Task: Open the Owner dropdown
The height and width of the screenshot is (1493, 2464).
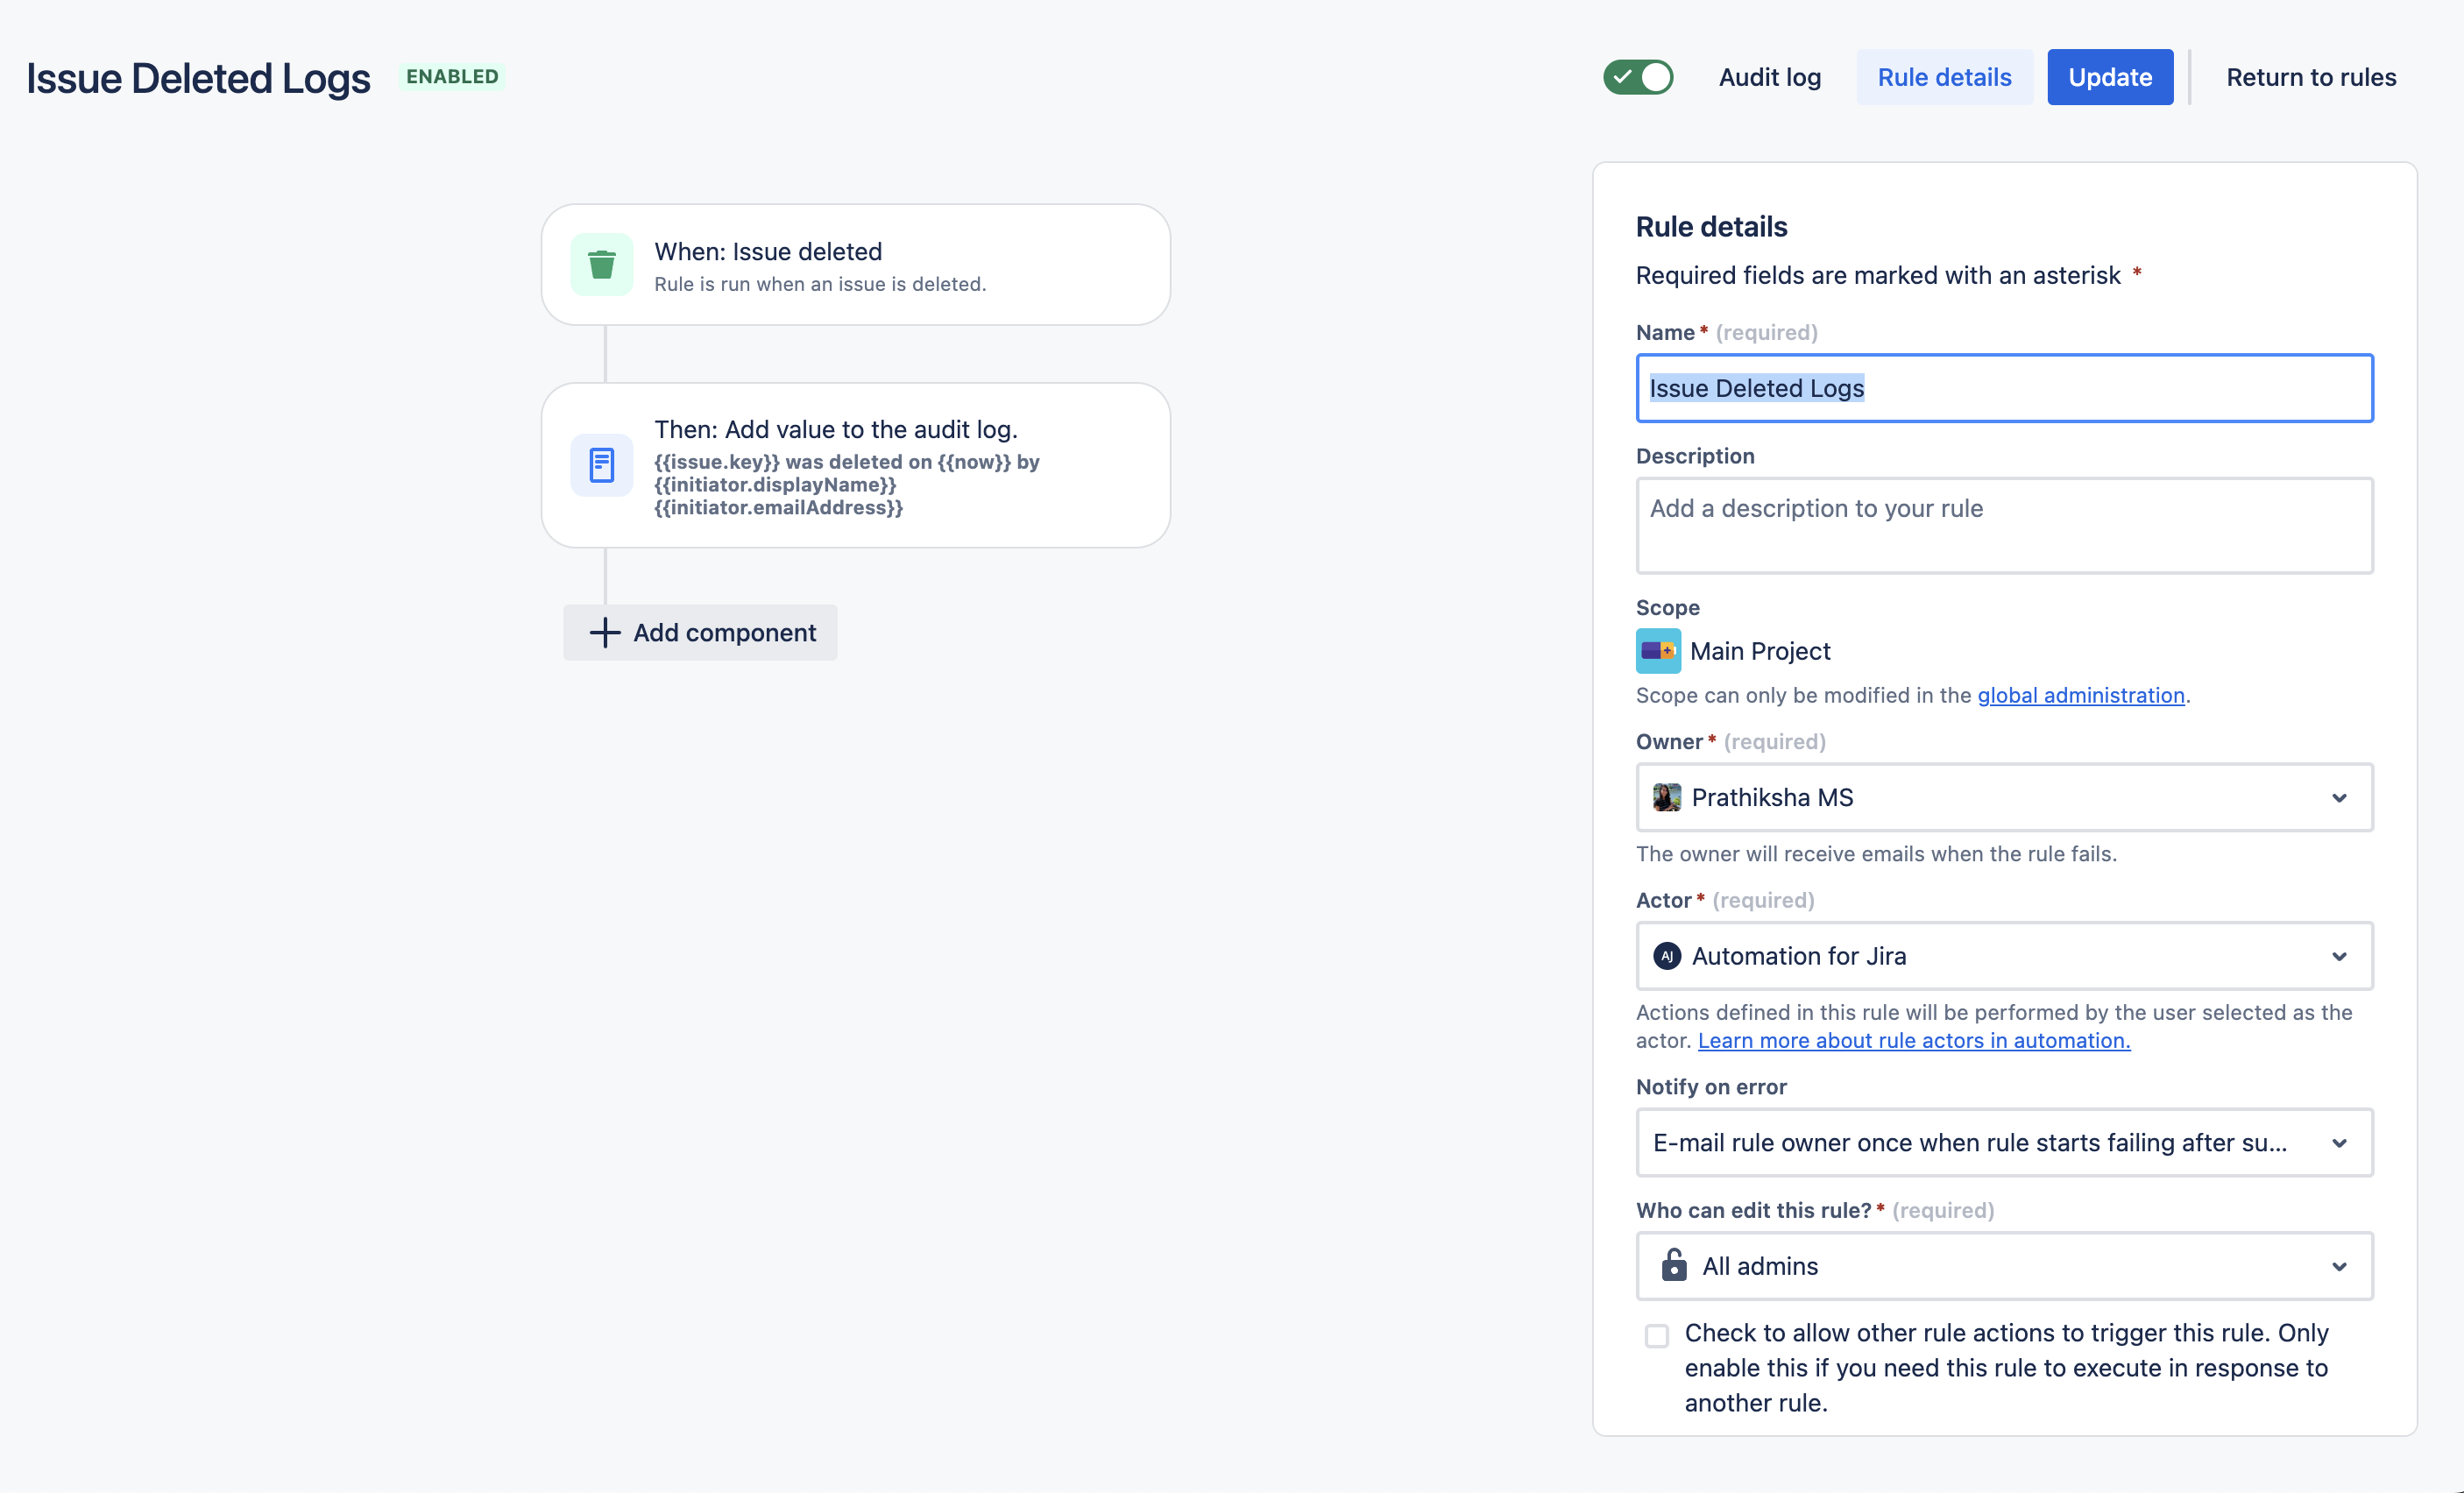Action: tap(2003, 797)
